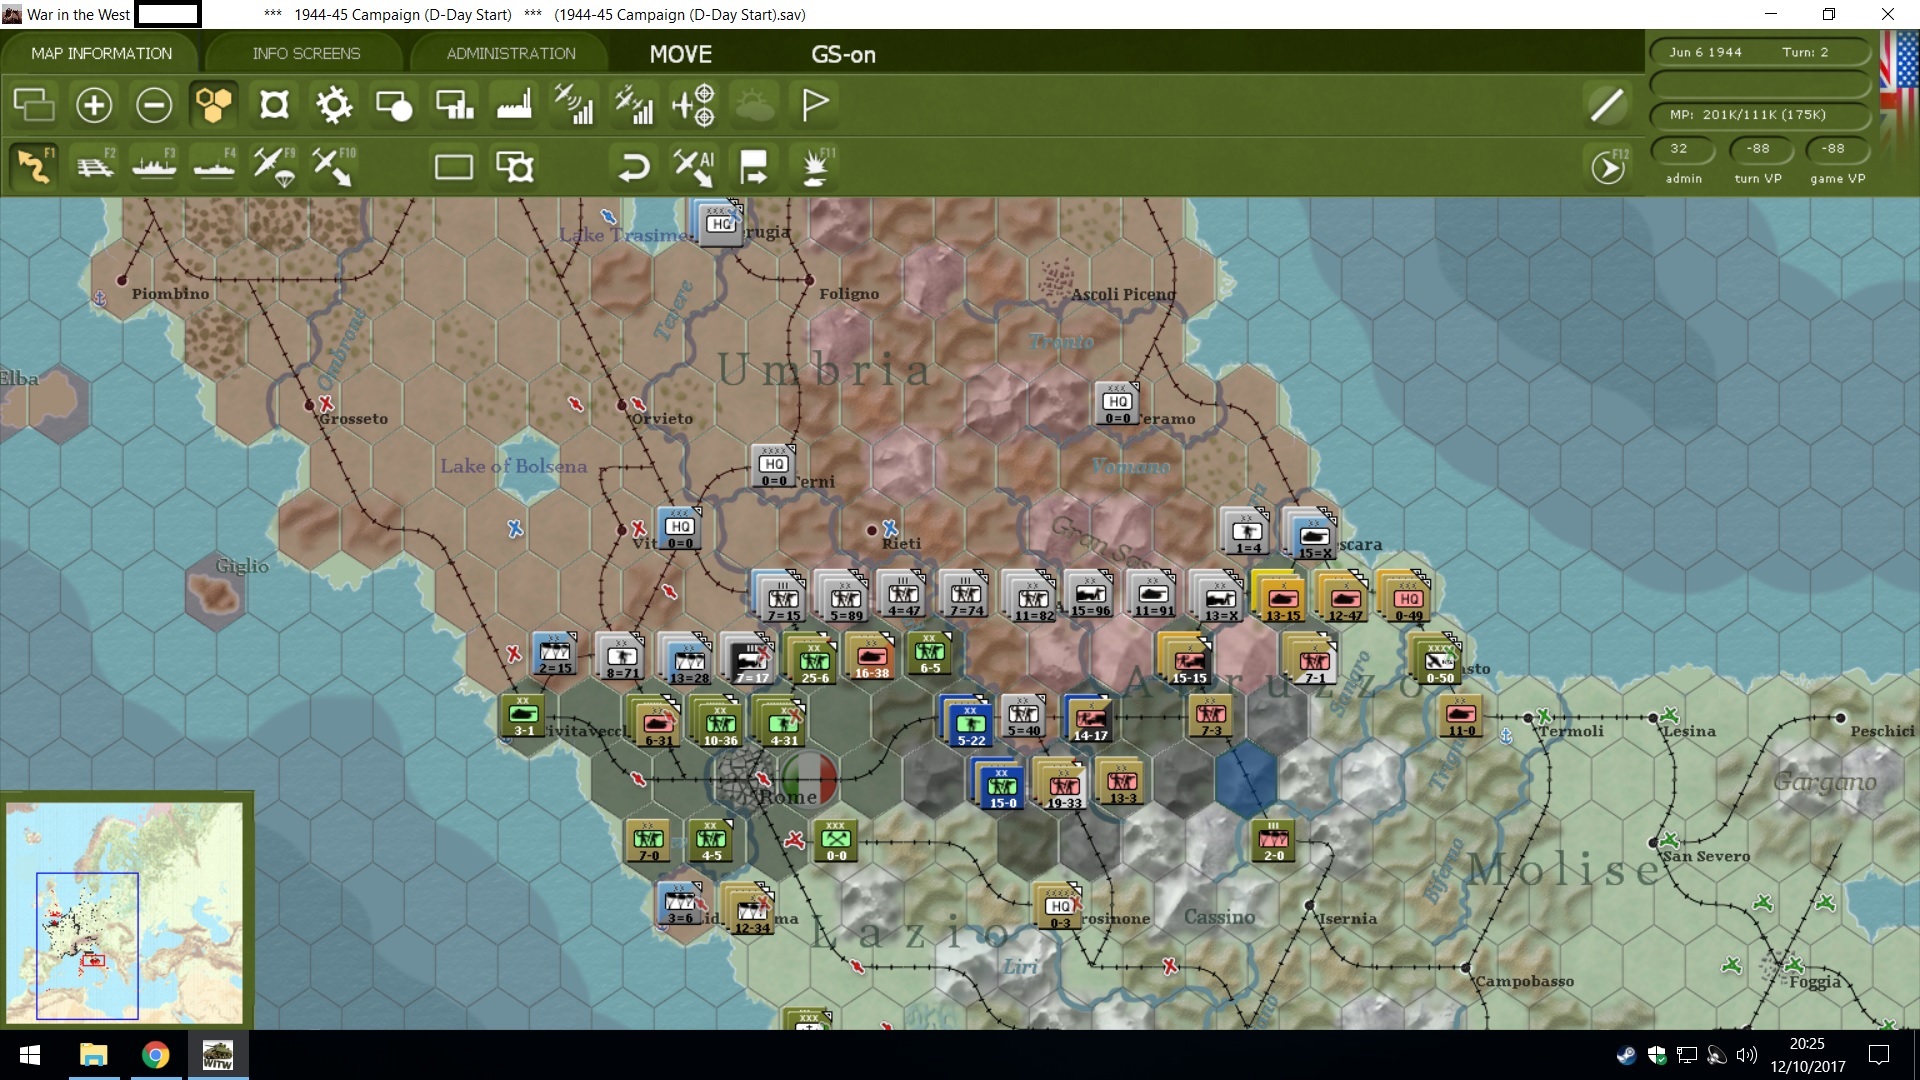Click the rectangle with fort icon
This screenshot has height=1080, width=1920.
[515, 166]
